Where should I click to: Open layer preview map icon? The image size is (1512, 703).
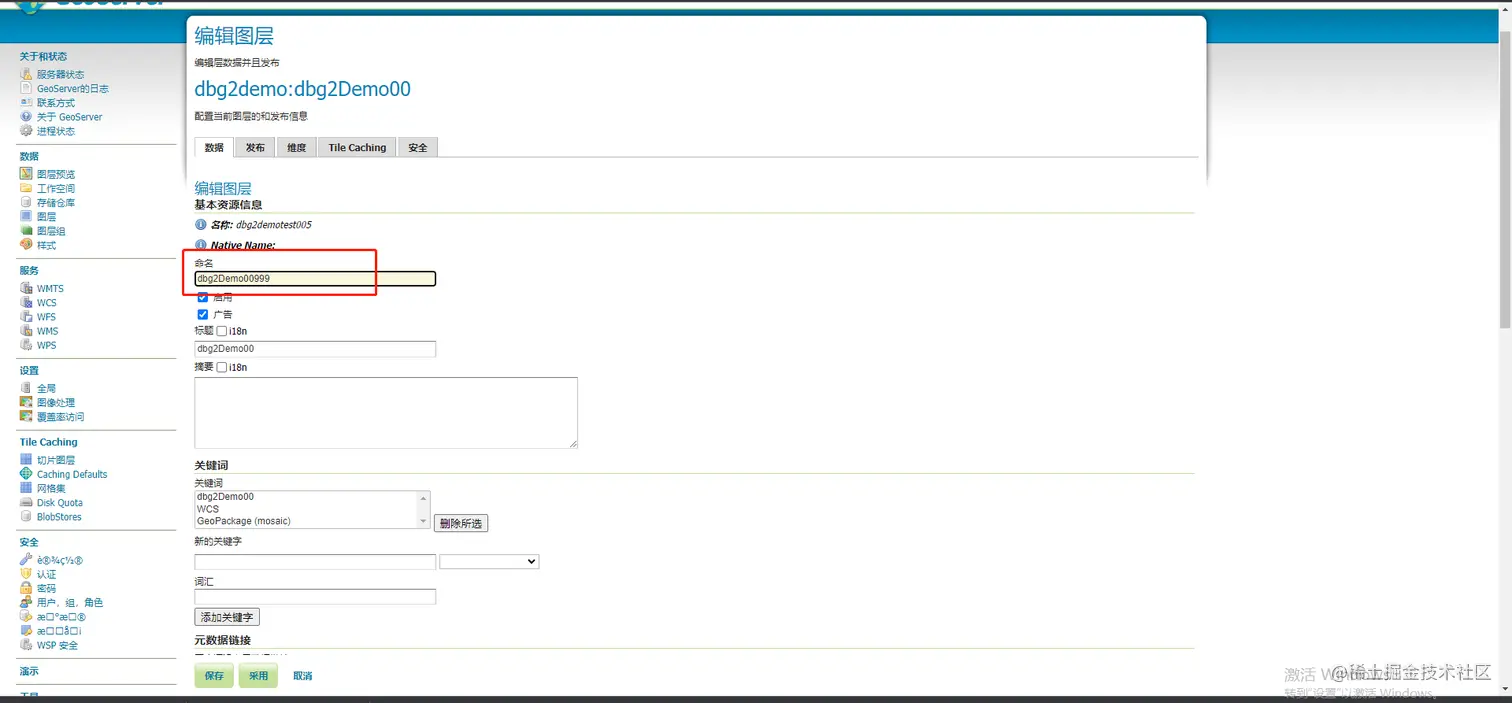[x=26, y=174]
